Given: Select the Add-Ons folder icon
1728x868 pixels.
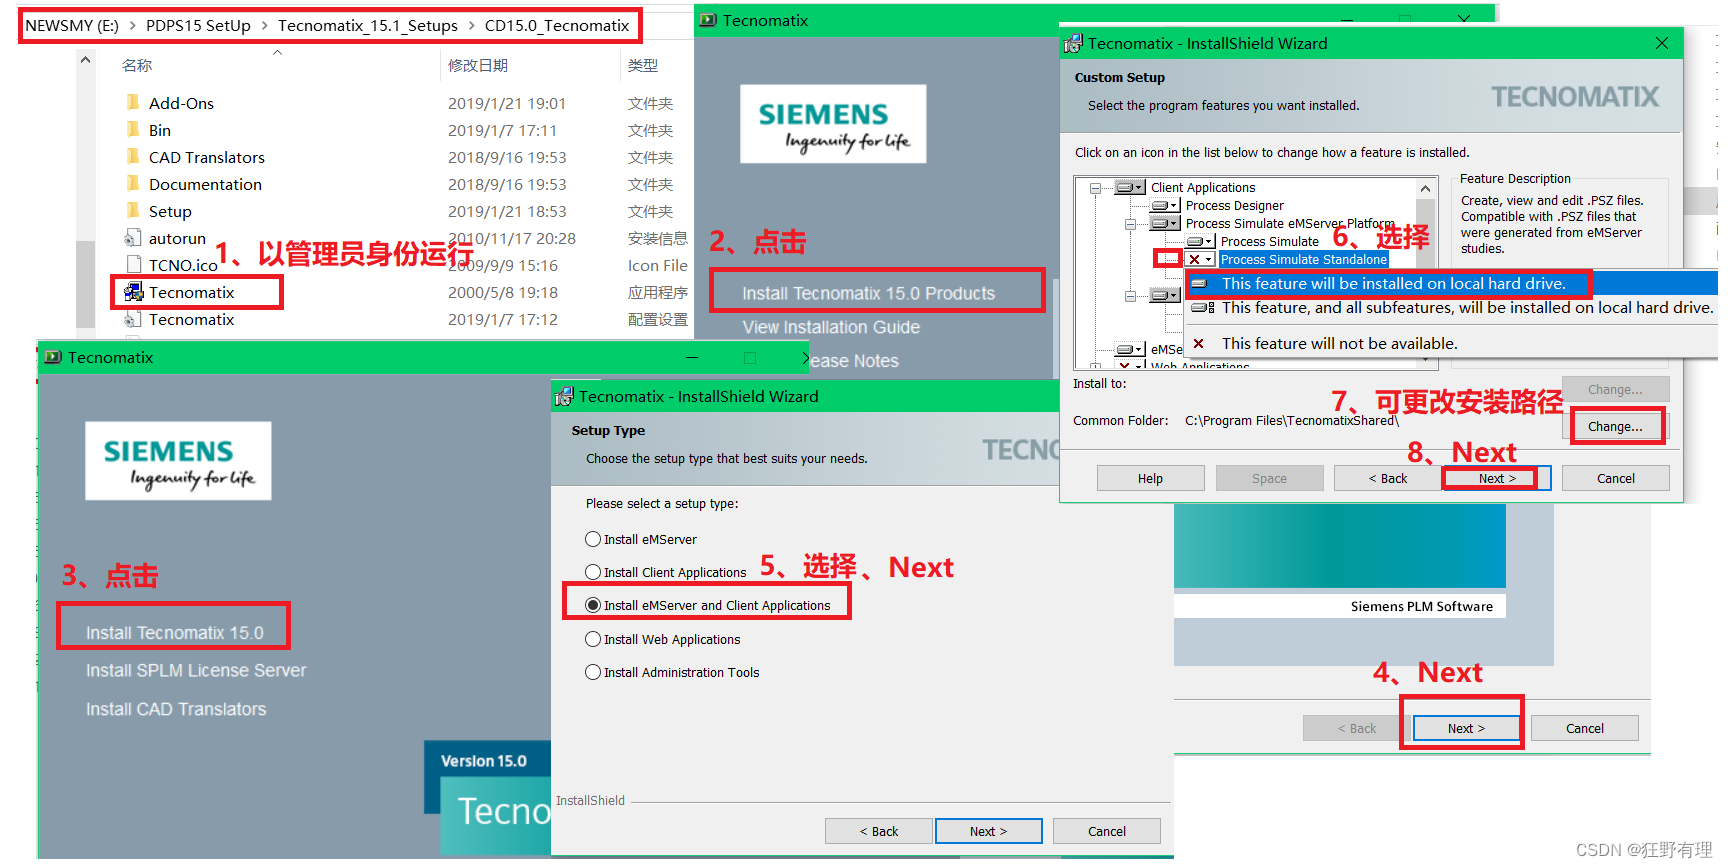Looking at the screenshot, I should [x=133, y=103].
